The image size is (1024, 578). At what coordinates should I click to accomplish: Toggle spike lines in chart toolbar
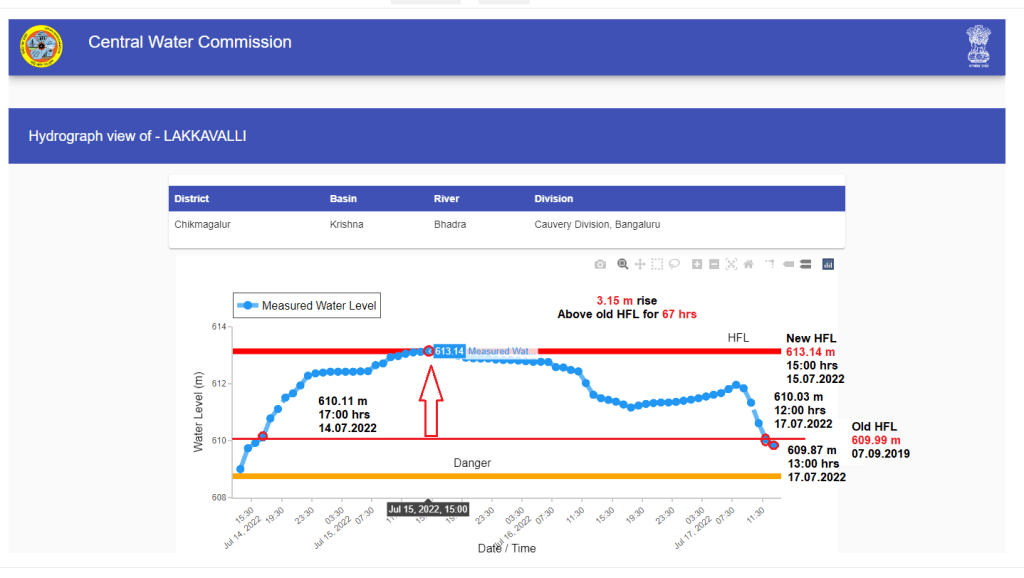tap(770, 264)
